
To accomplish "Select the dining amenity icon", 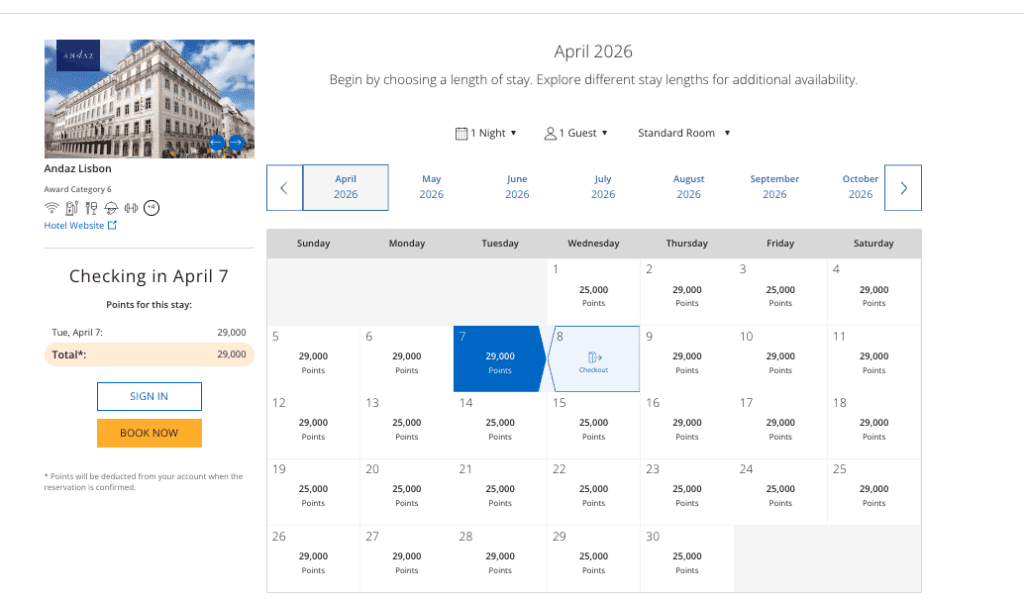I will tap(91, 208).
